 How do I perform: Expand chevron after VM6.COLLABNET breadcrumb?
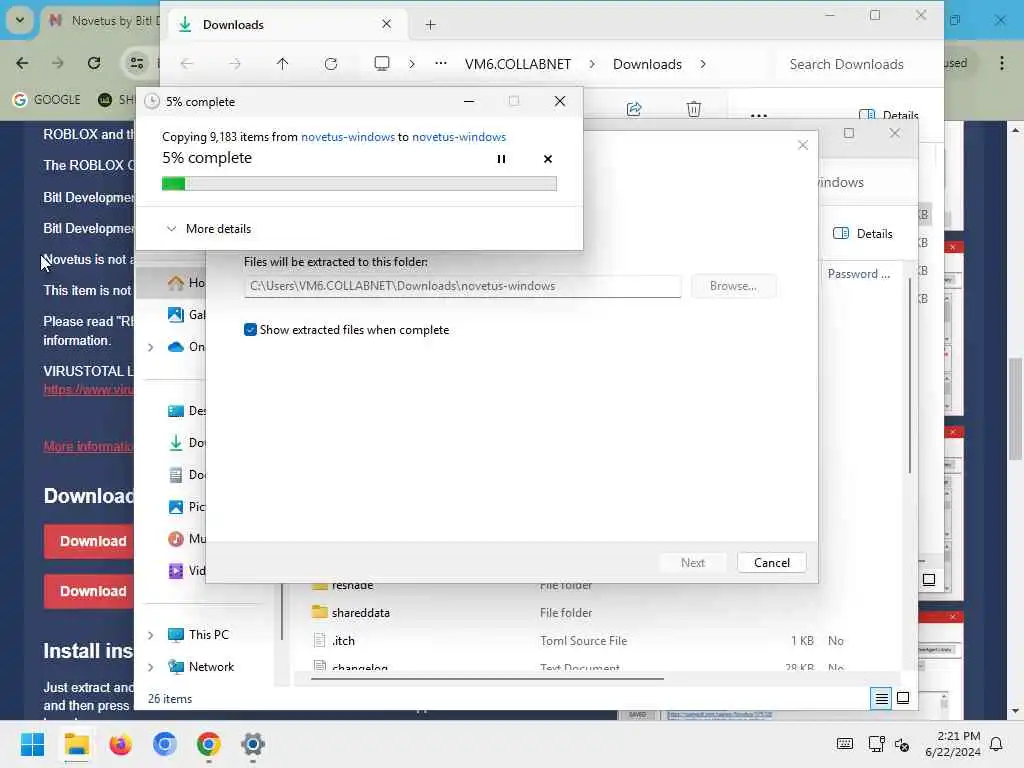tap(592, 64)
